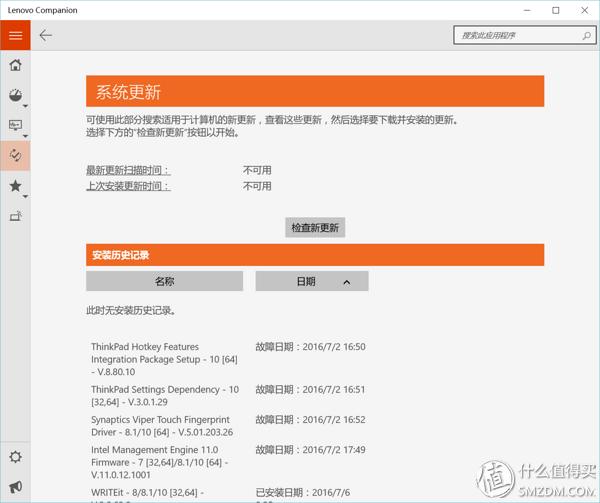Click the 系统更新 title banner
This screenshot has height=503, width=600.
315,91
